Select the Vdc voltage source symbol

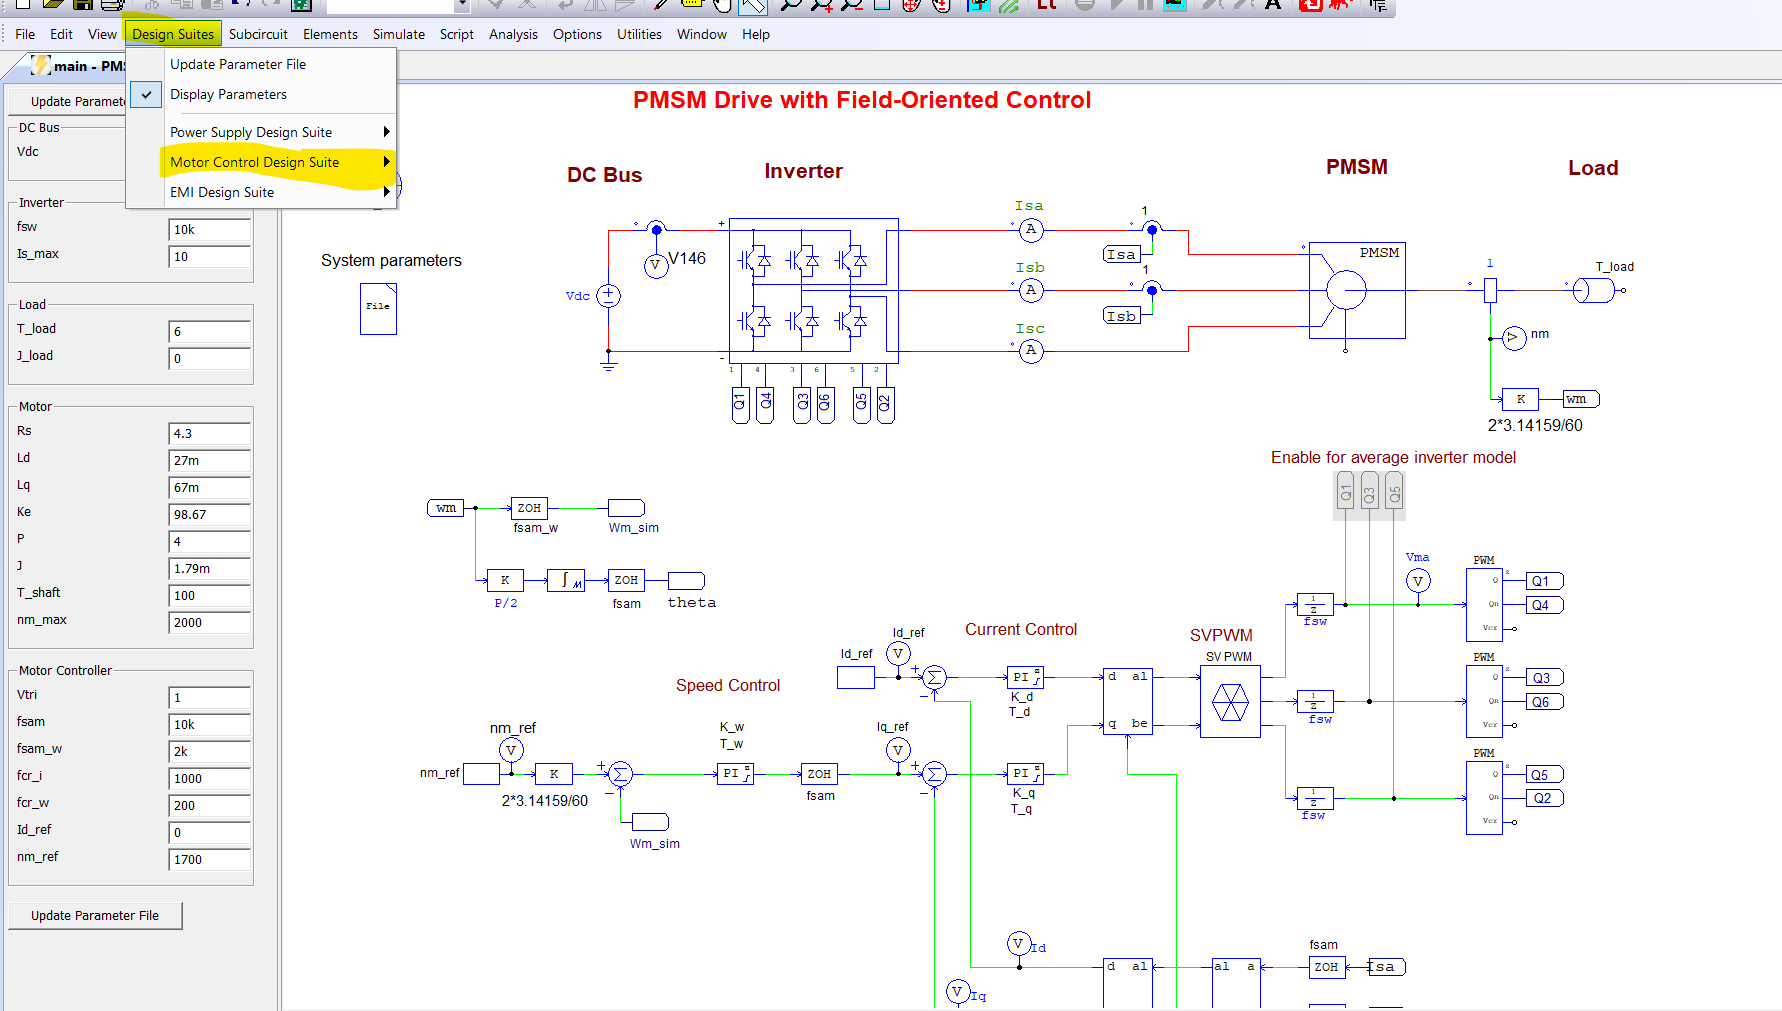coord(608,296)
